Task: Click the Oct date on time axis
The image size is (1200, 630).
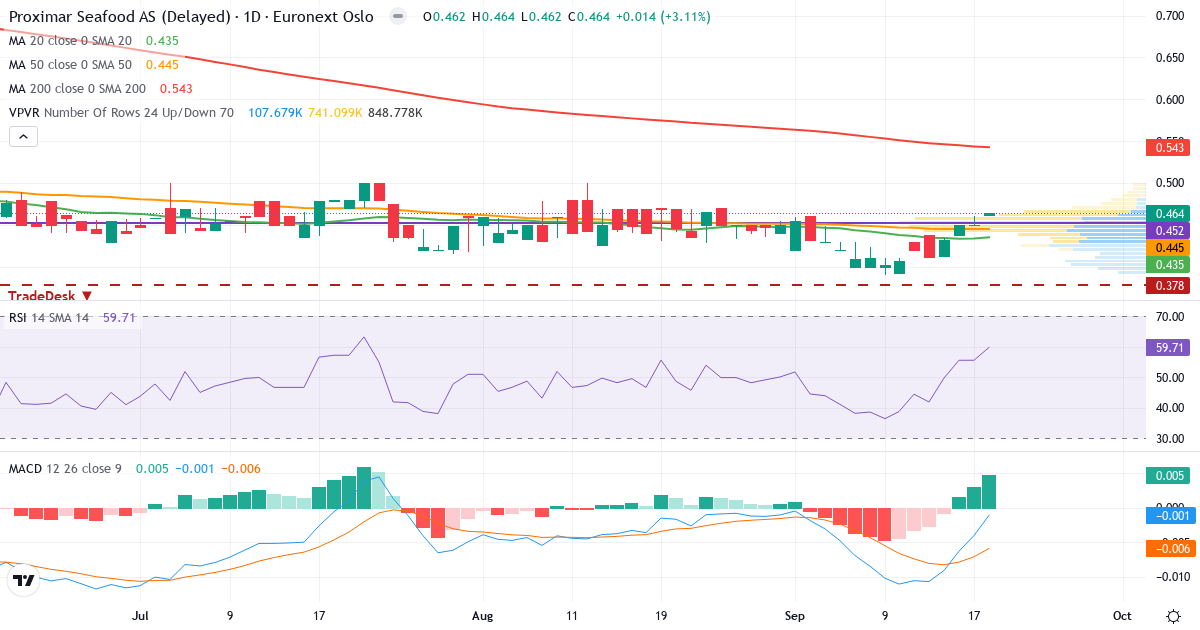Action: [x=1122, y=615]
